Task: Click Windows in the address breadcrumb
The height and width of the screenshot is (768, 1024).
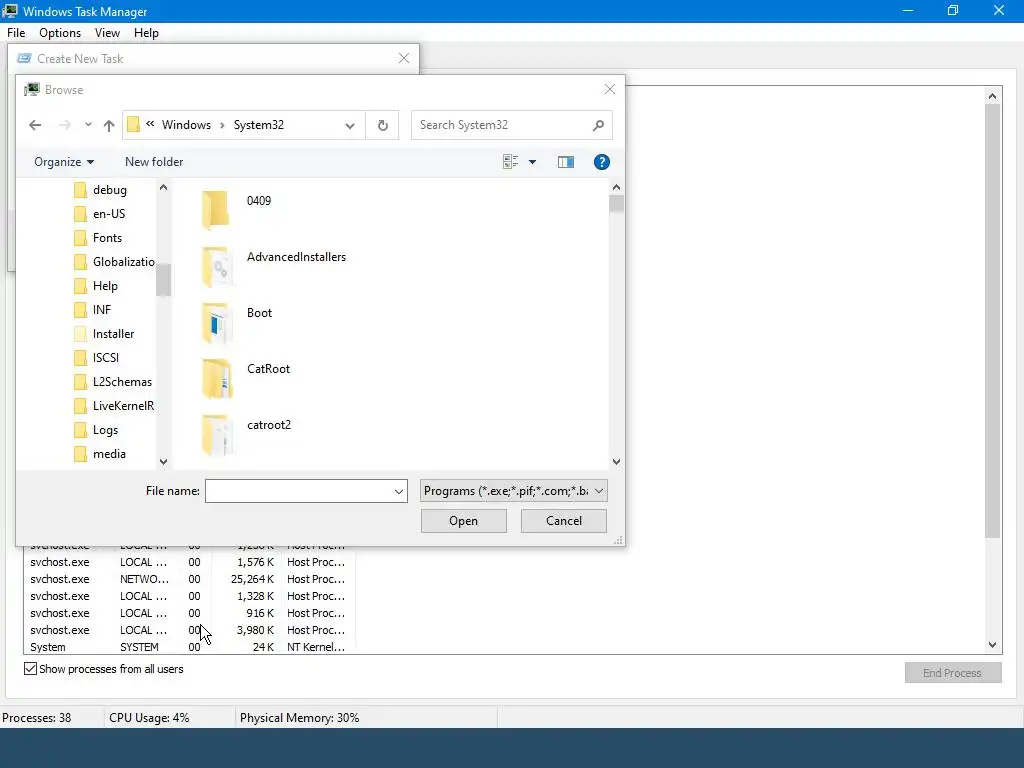Action: (186, 125)
